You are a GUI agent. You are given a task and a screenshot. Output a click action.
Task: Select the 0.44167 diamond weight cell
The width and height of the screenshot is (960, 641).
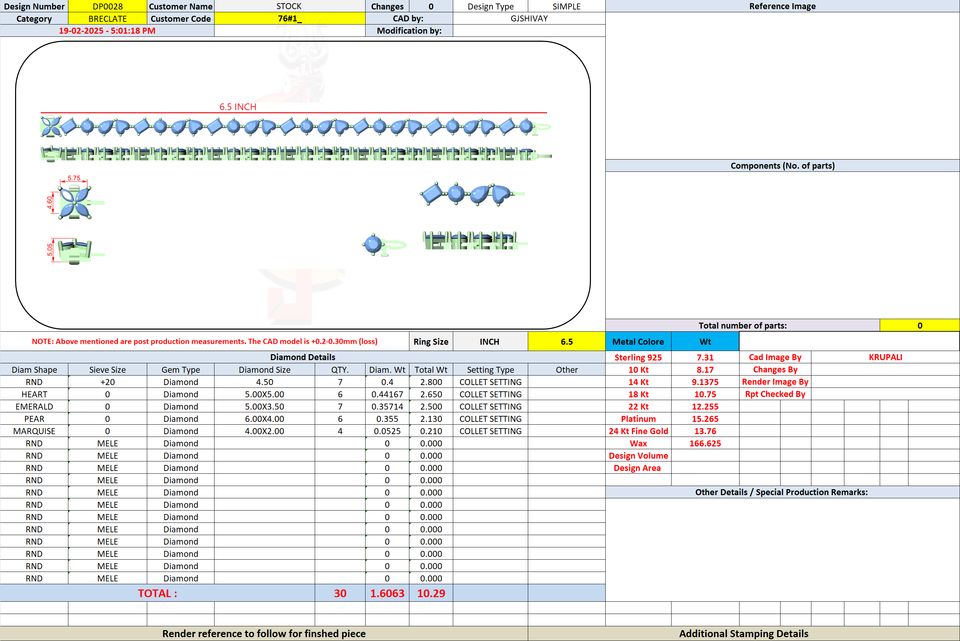[387, 394]
